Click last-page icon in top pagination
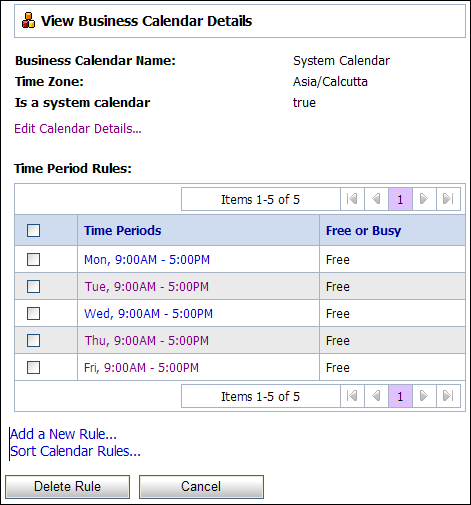 (448, 199)
